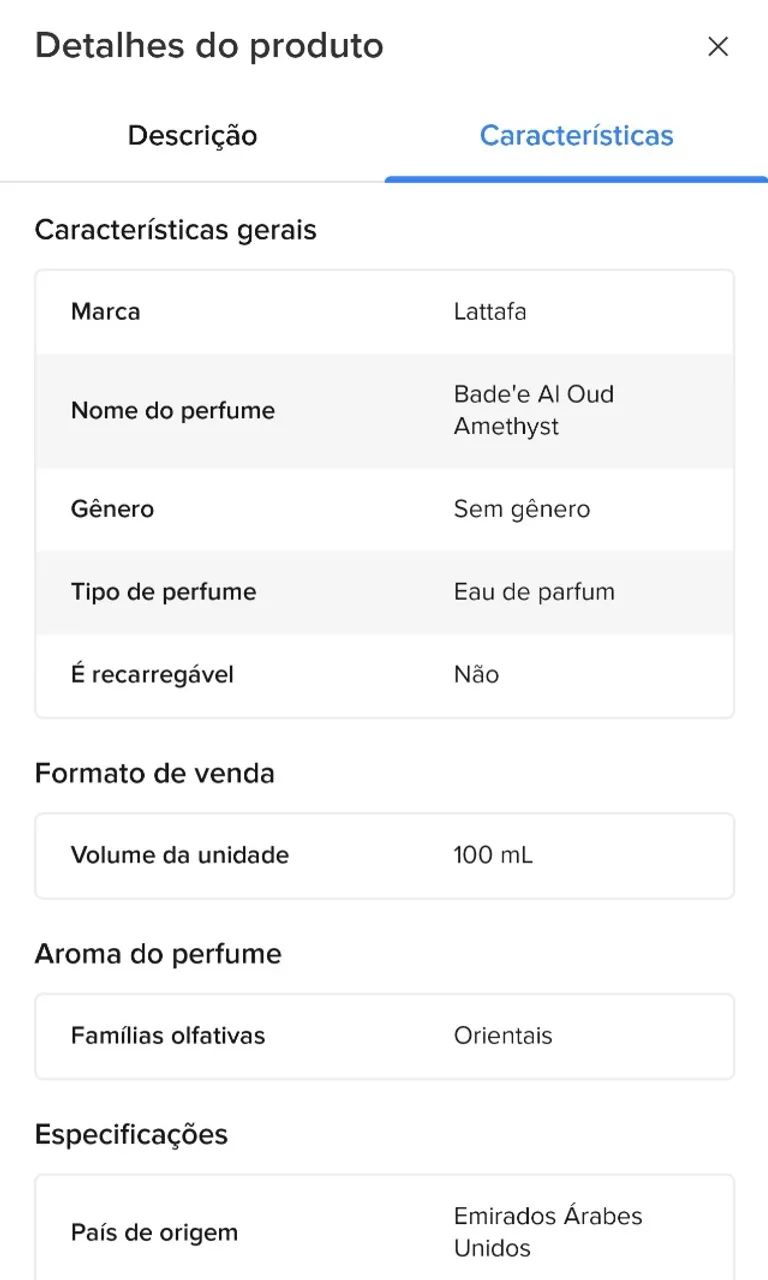Click the Nome do perfume label
This screenshot has height=1280, width=768.
point(172,410)
